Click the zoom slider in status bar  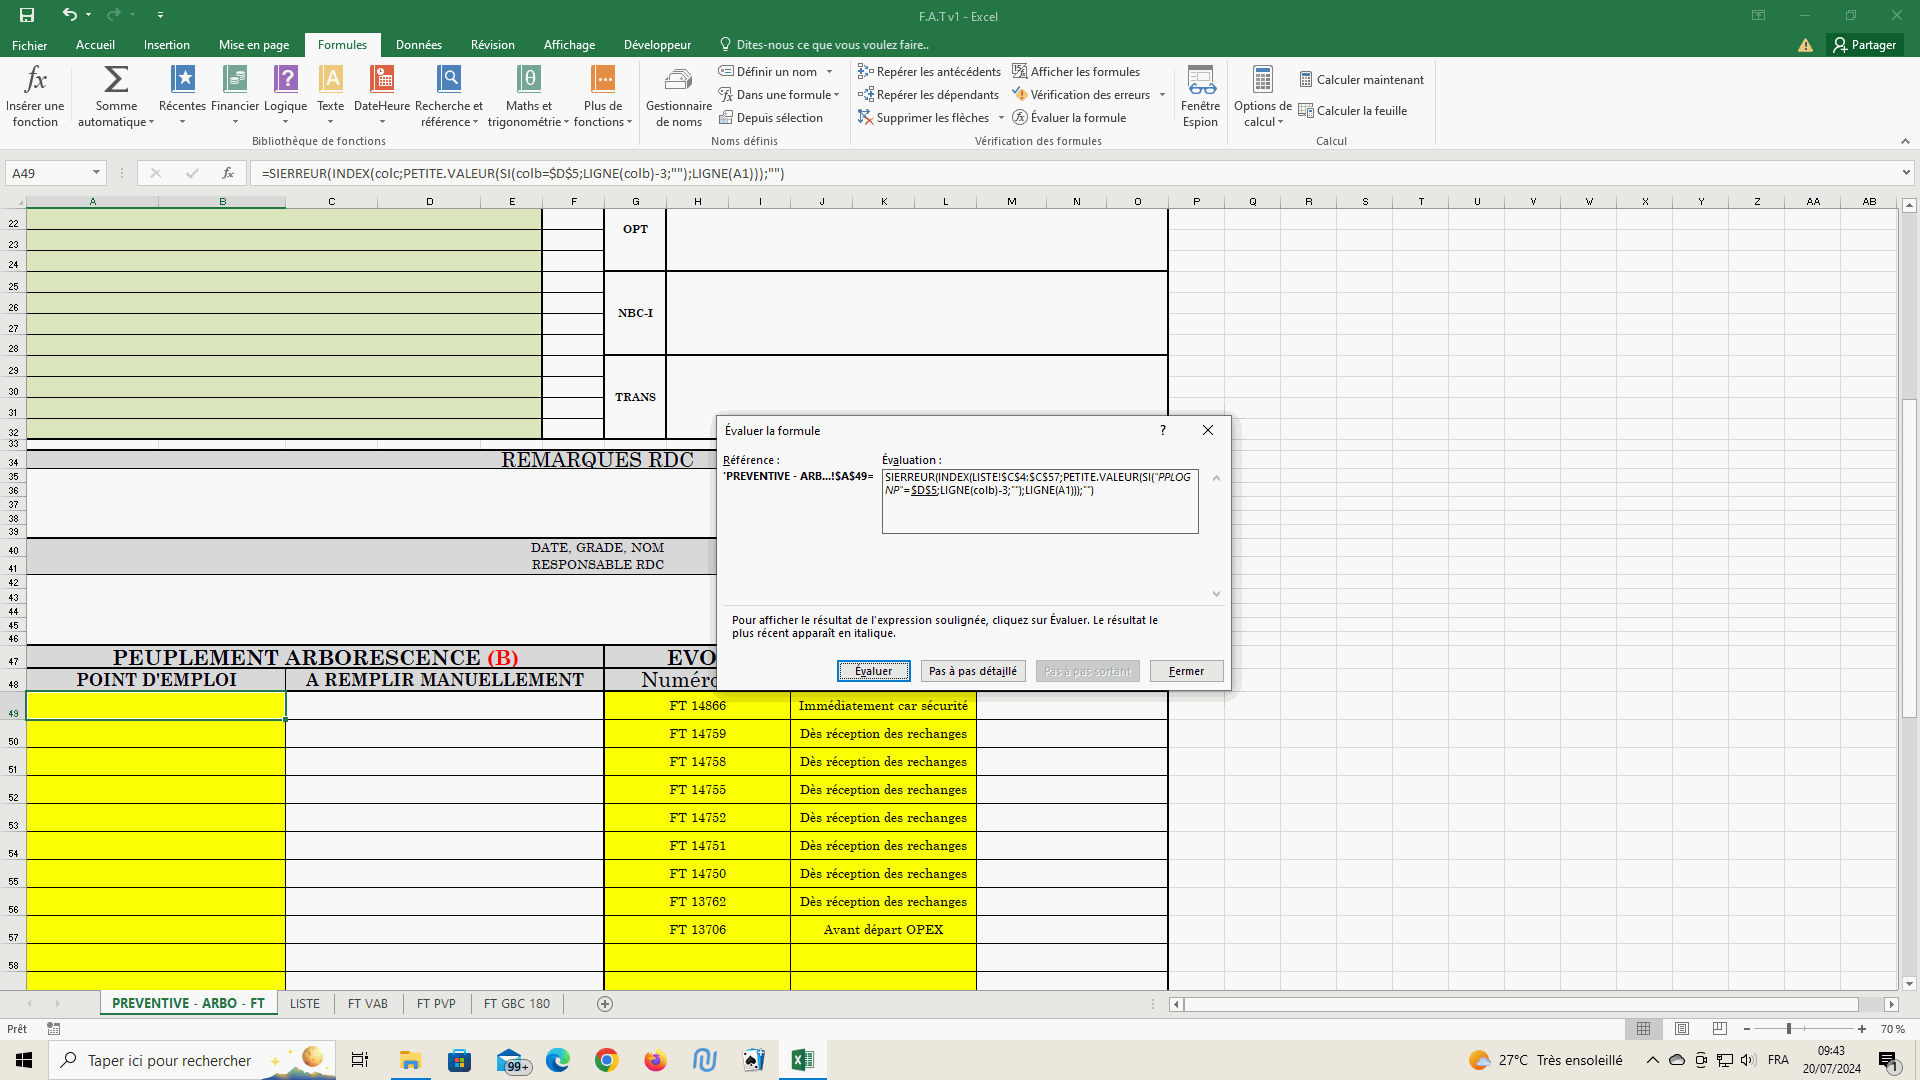click(1789, 1029)
